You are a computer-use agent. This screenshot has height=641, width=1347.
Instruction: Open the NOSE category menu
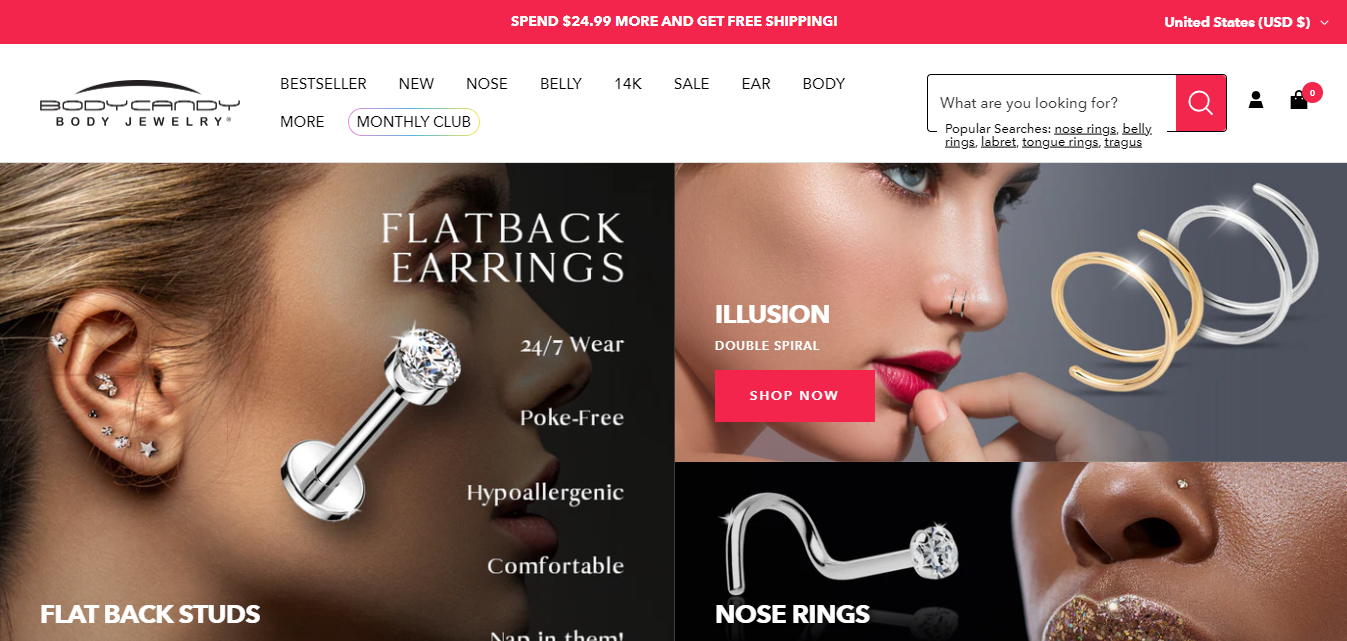pyautogui.click(x=487, y=84)
